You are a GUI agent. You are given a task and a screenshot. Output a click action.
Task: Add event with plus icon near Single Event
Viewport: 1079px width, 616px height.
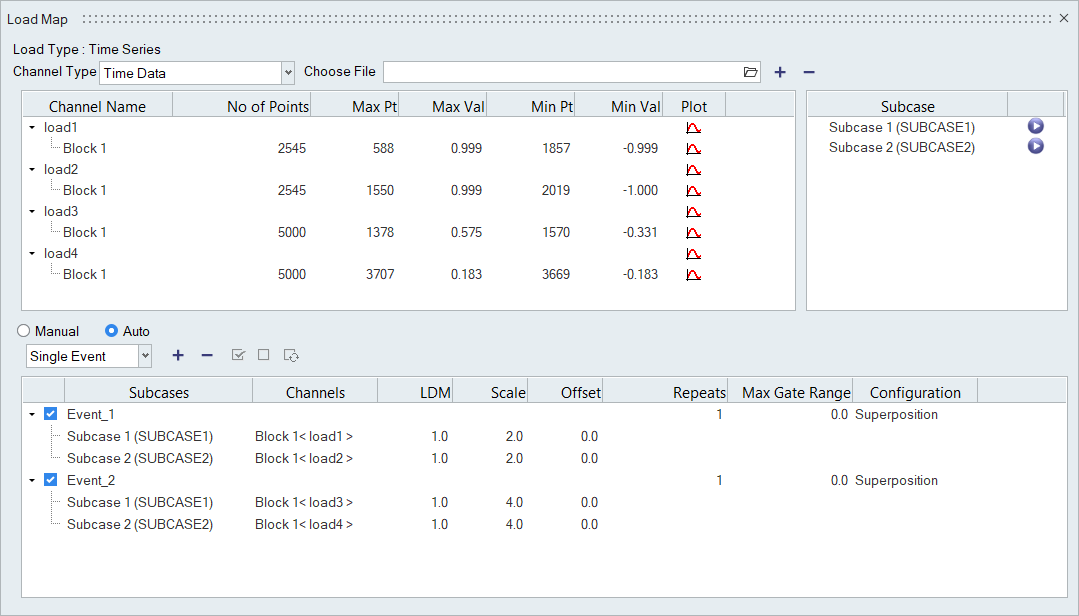tap(178, 355)
